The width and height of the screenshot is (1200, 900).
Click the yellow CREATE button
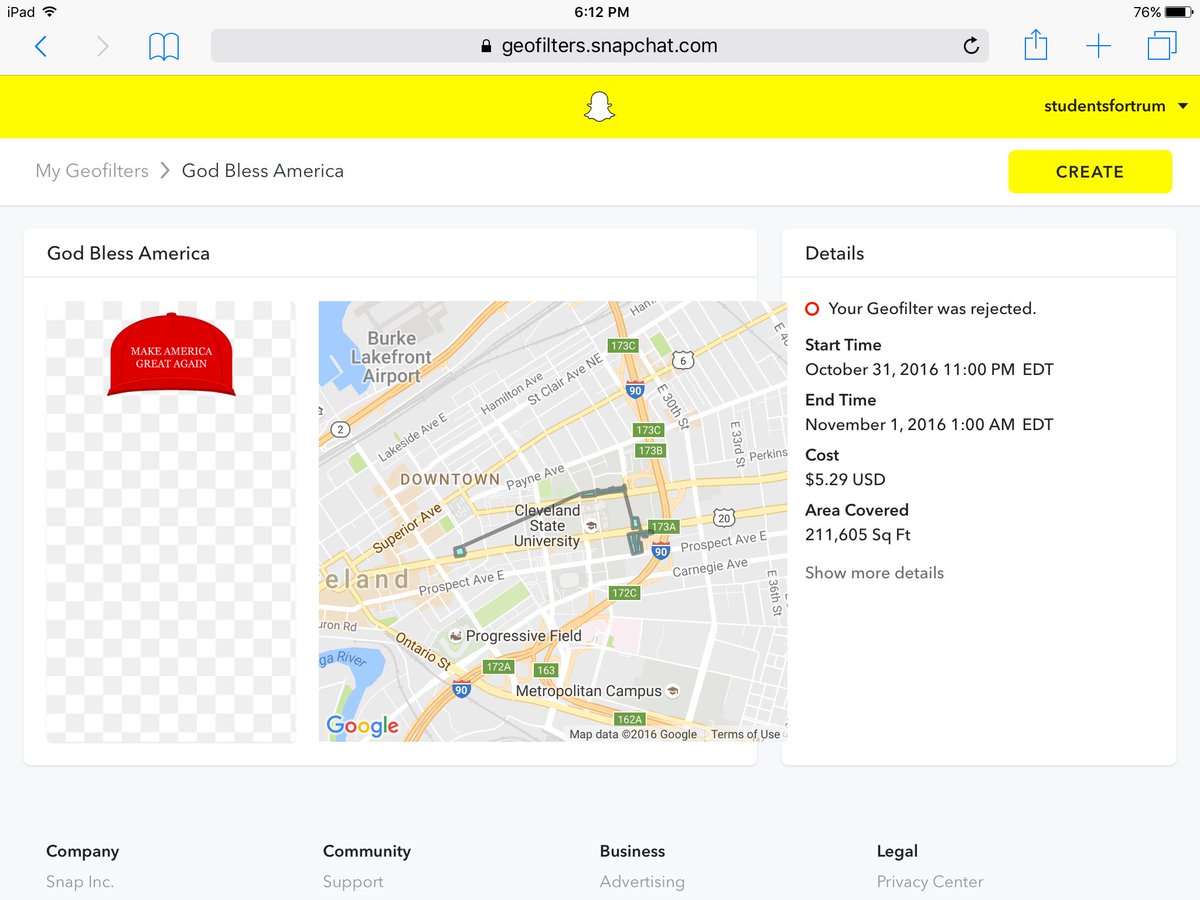(1089, 171)
